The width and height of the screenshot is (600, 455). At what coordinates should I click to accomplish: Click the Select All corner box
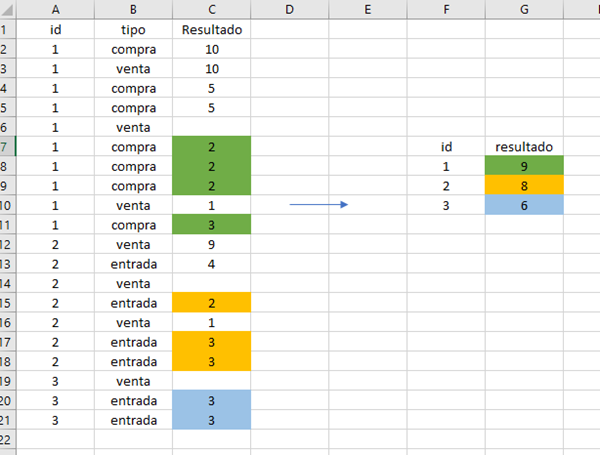click(6, 10)
